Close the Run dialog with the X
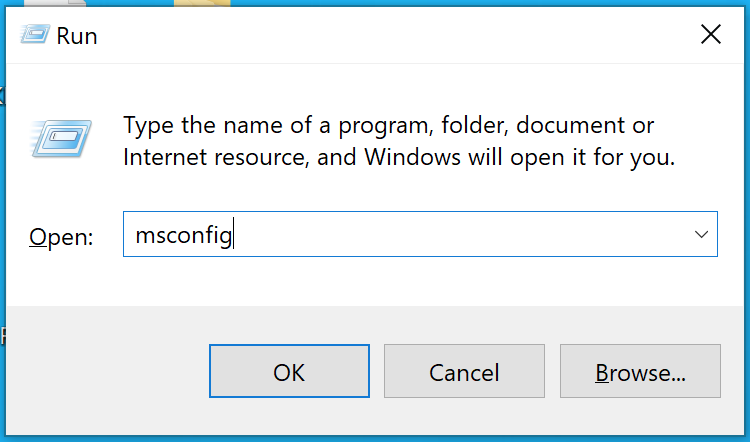Image resolution: width=750 pixels, height=442 pixels. (711, 34)
